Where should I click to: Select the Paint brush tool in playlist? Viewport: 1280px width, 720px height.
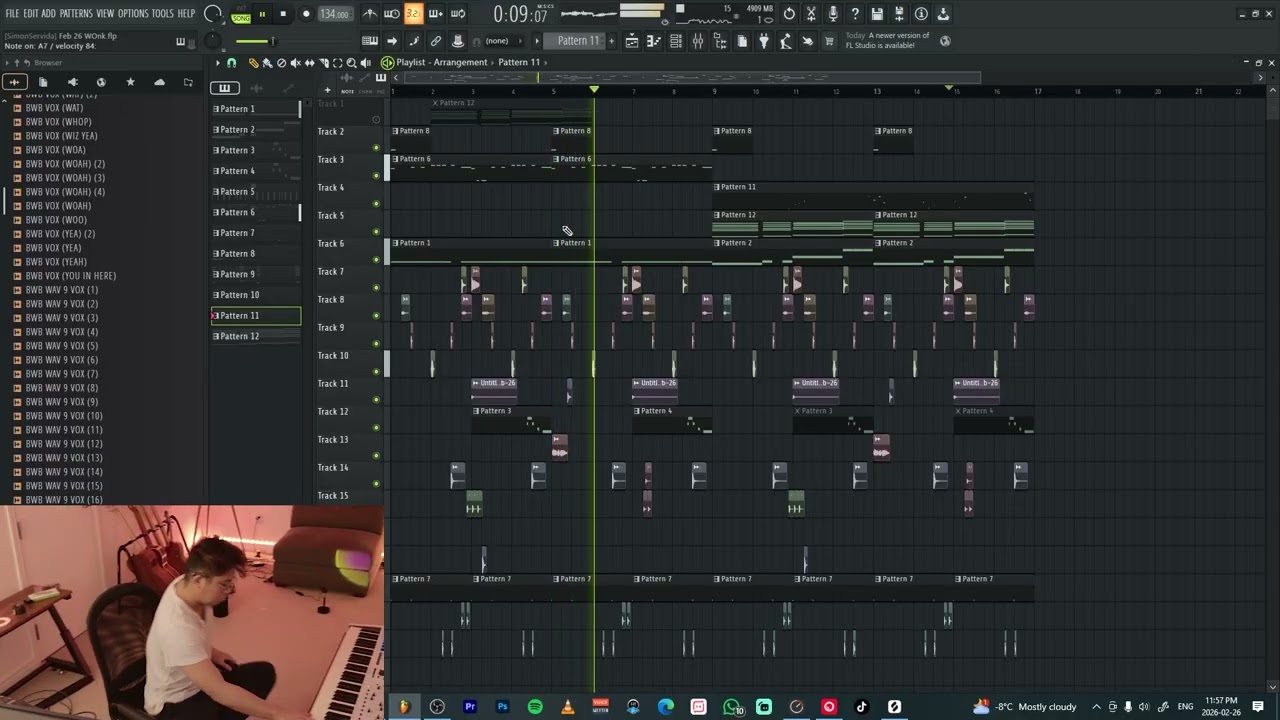tap(267, 63)
